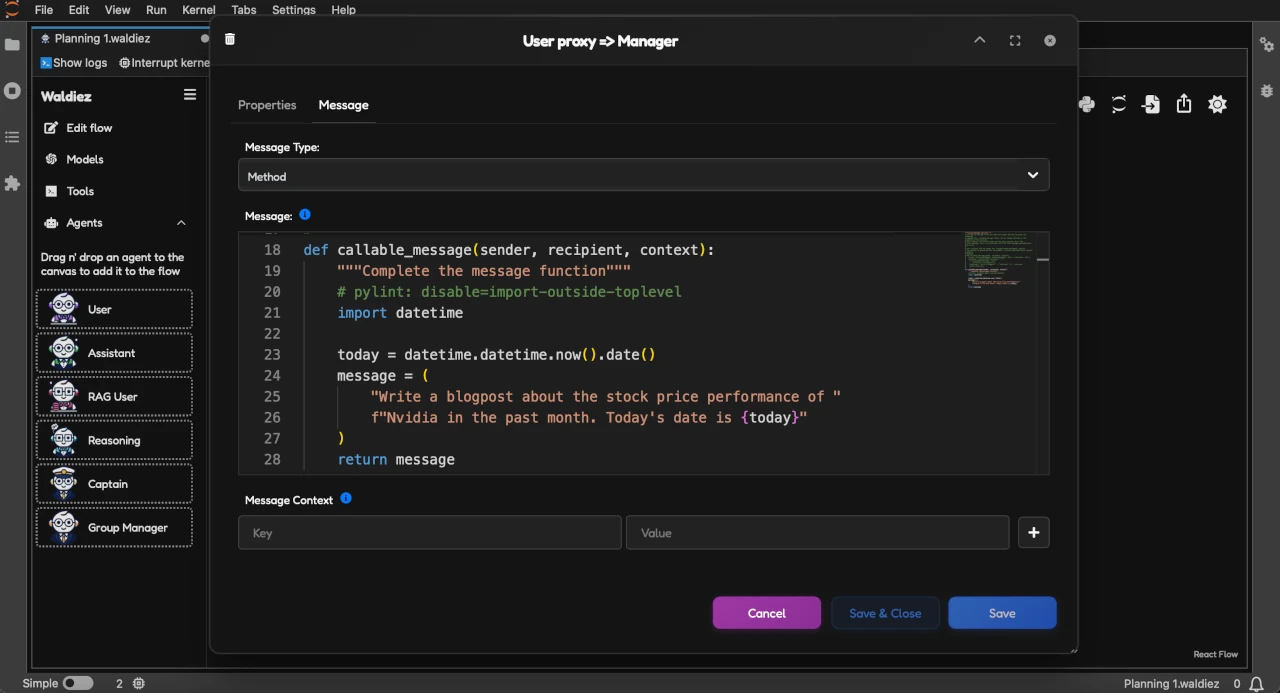Select the Assistant agent item
1280x693 pixels.
click(x=114, y=353)
